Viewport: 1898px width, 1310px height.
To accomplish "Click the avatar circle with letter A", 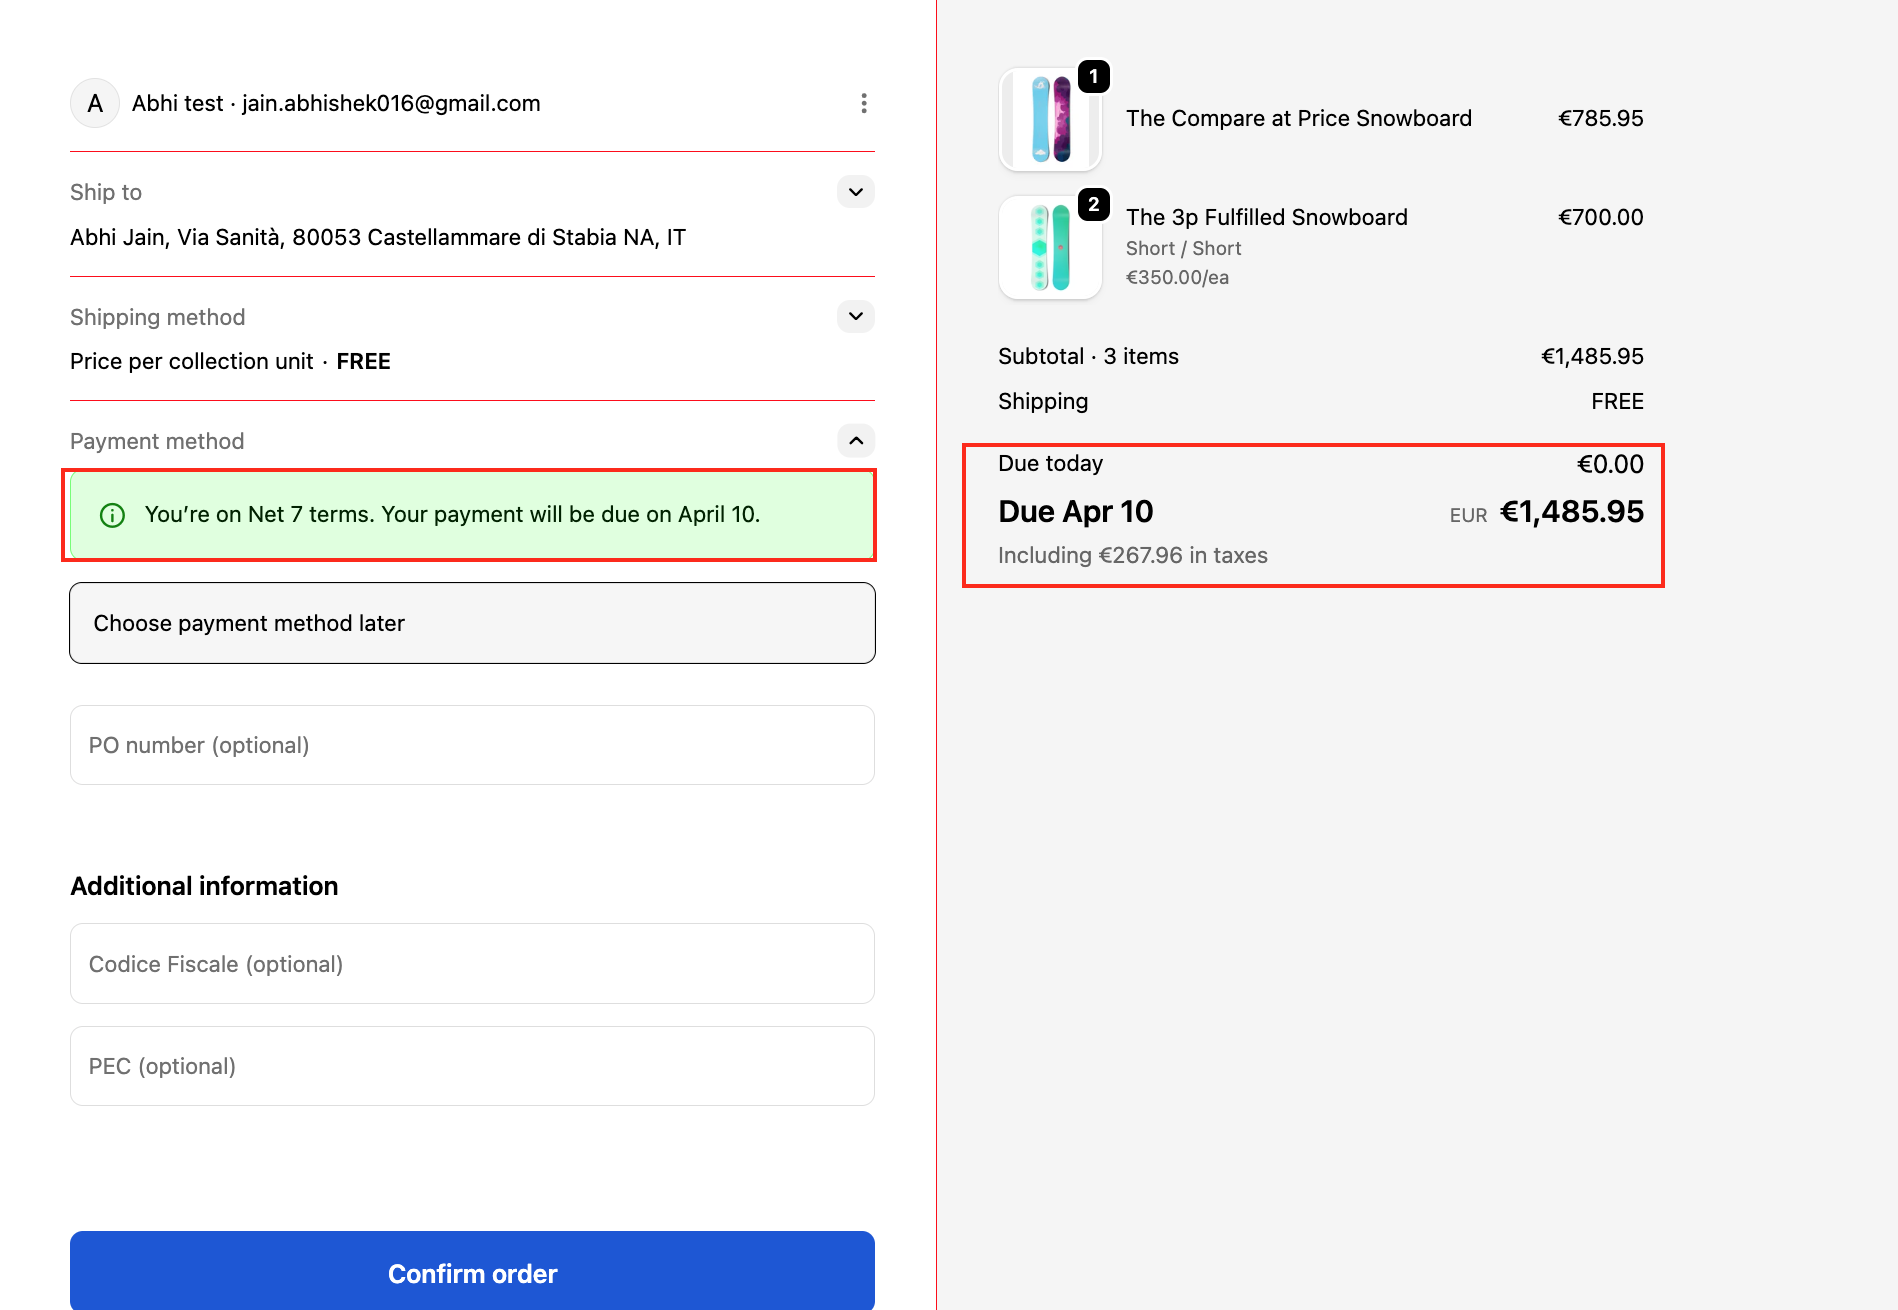I will (95, 103).
